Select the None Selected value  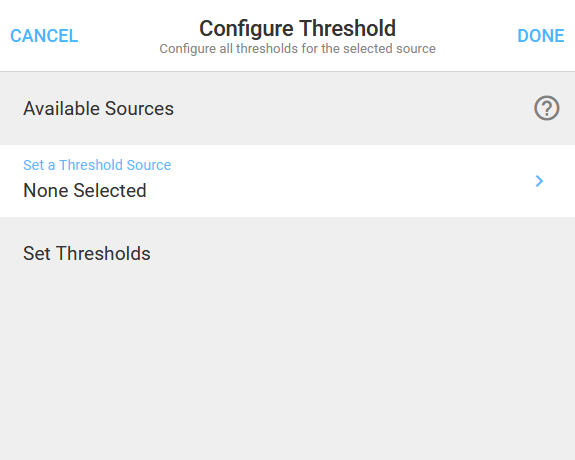pos(85,191)
